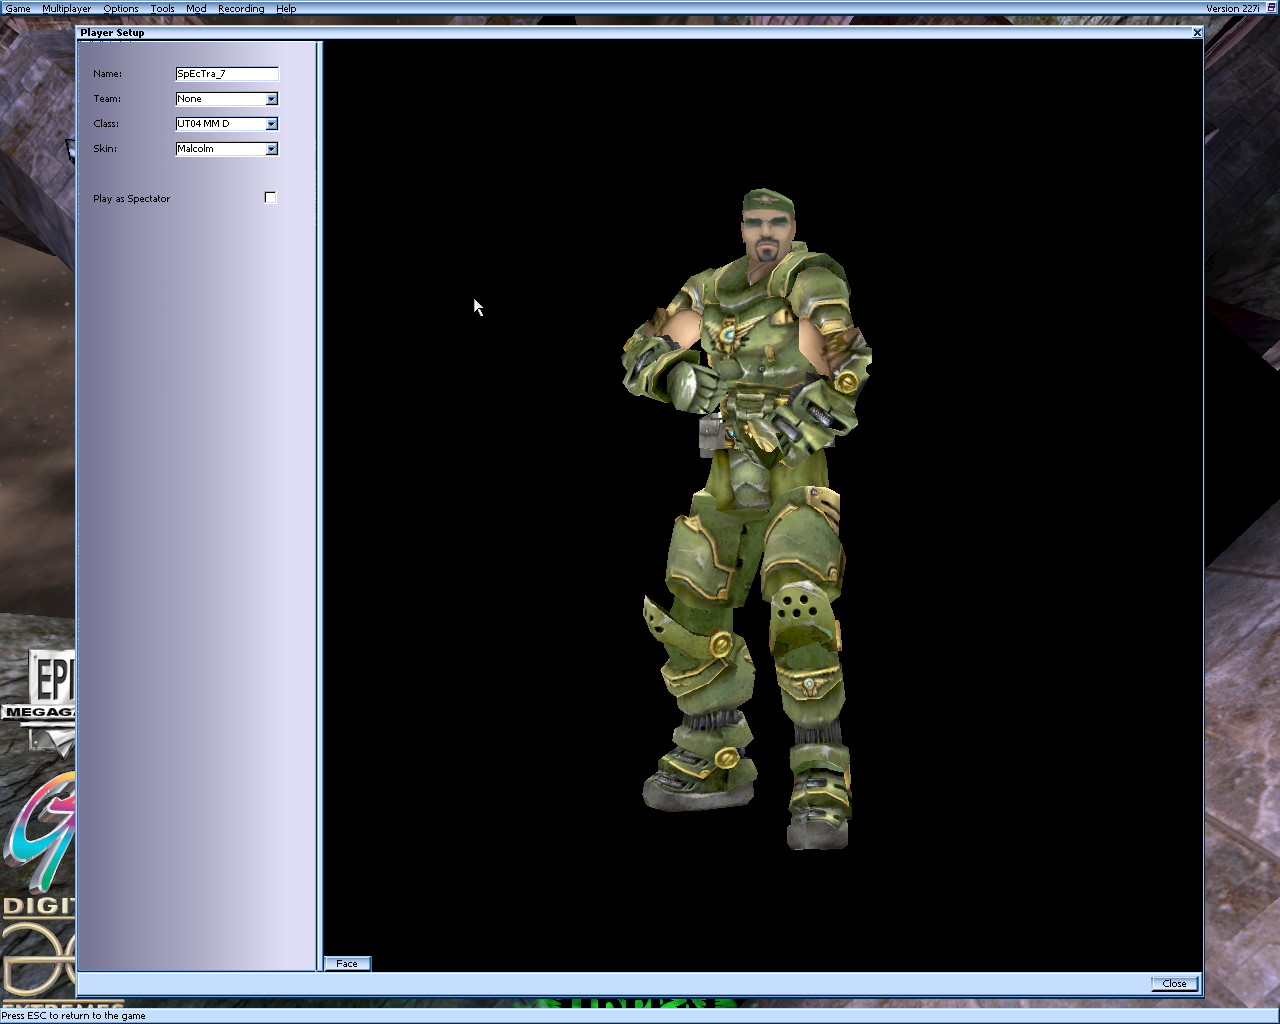Enable Play as Spectator checkbox

click(270, 198)
